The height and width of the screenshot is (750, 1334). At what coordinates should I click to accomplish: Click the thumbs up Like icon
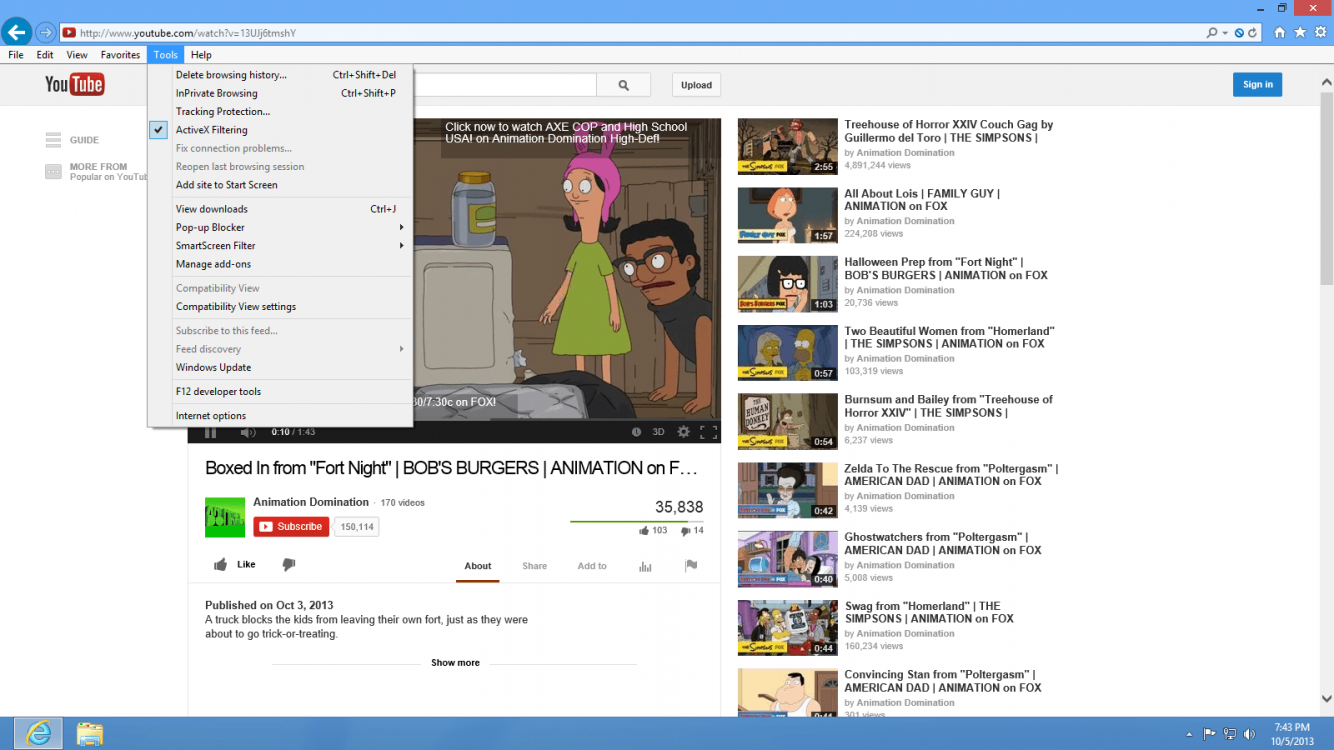[220, 565]
